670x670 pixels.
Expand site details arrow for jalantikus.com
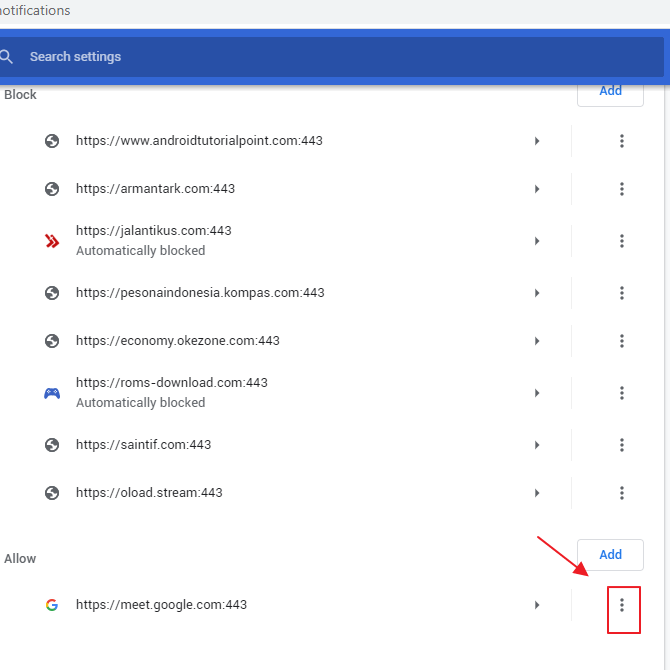coord(537,241)
